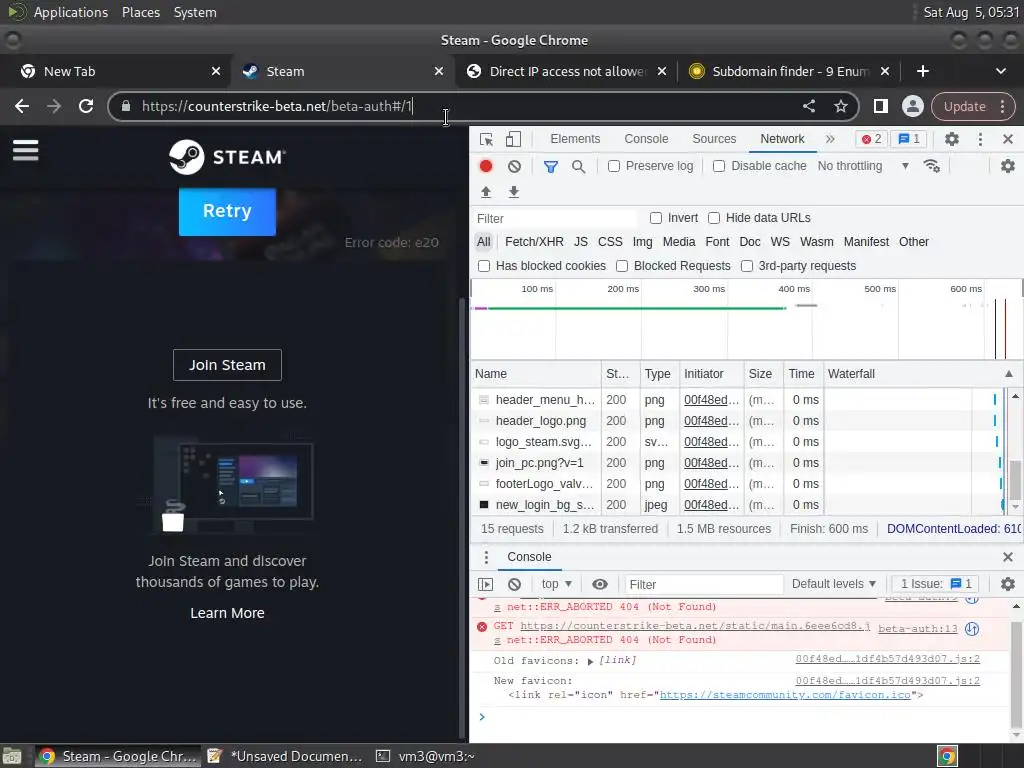
Task: Click the Retry button
Action: point(227,212)
